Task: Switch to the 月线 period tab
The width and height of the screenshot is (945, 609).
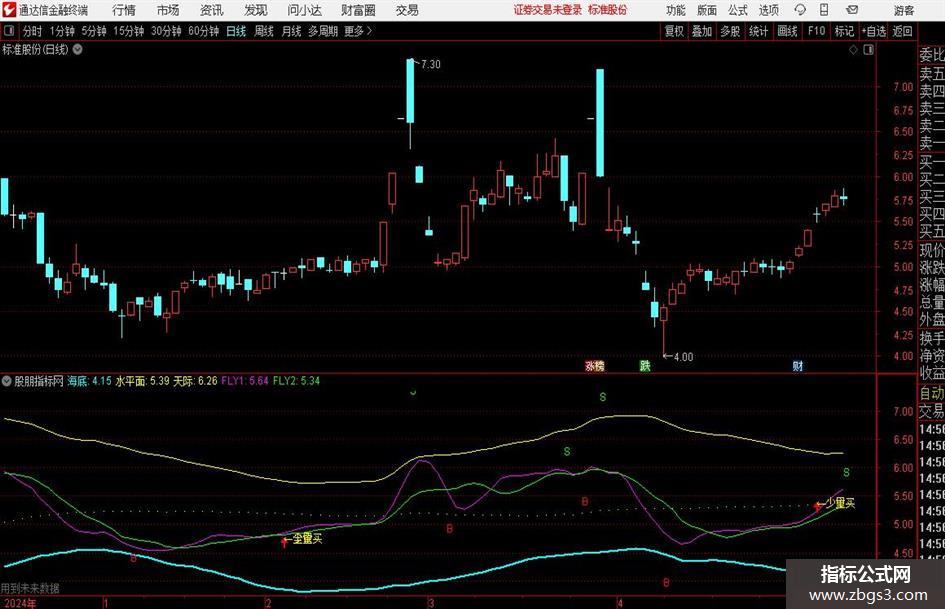Action: [x=291, y=31]
